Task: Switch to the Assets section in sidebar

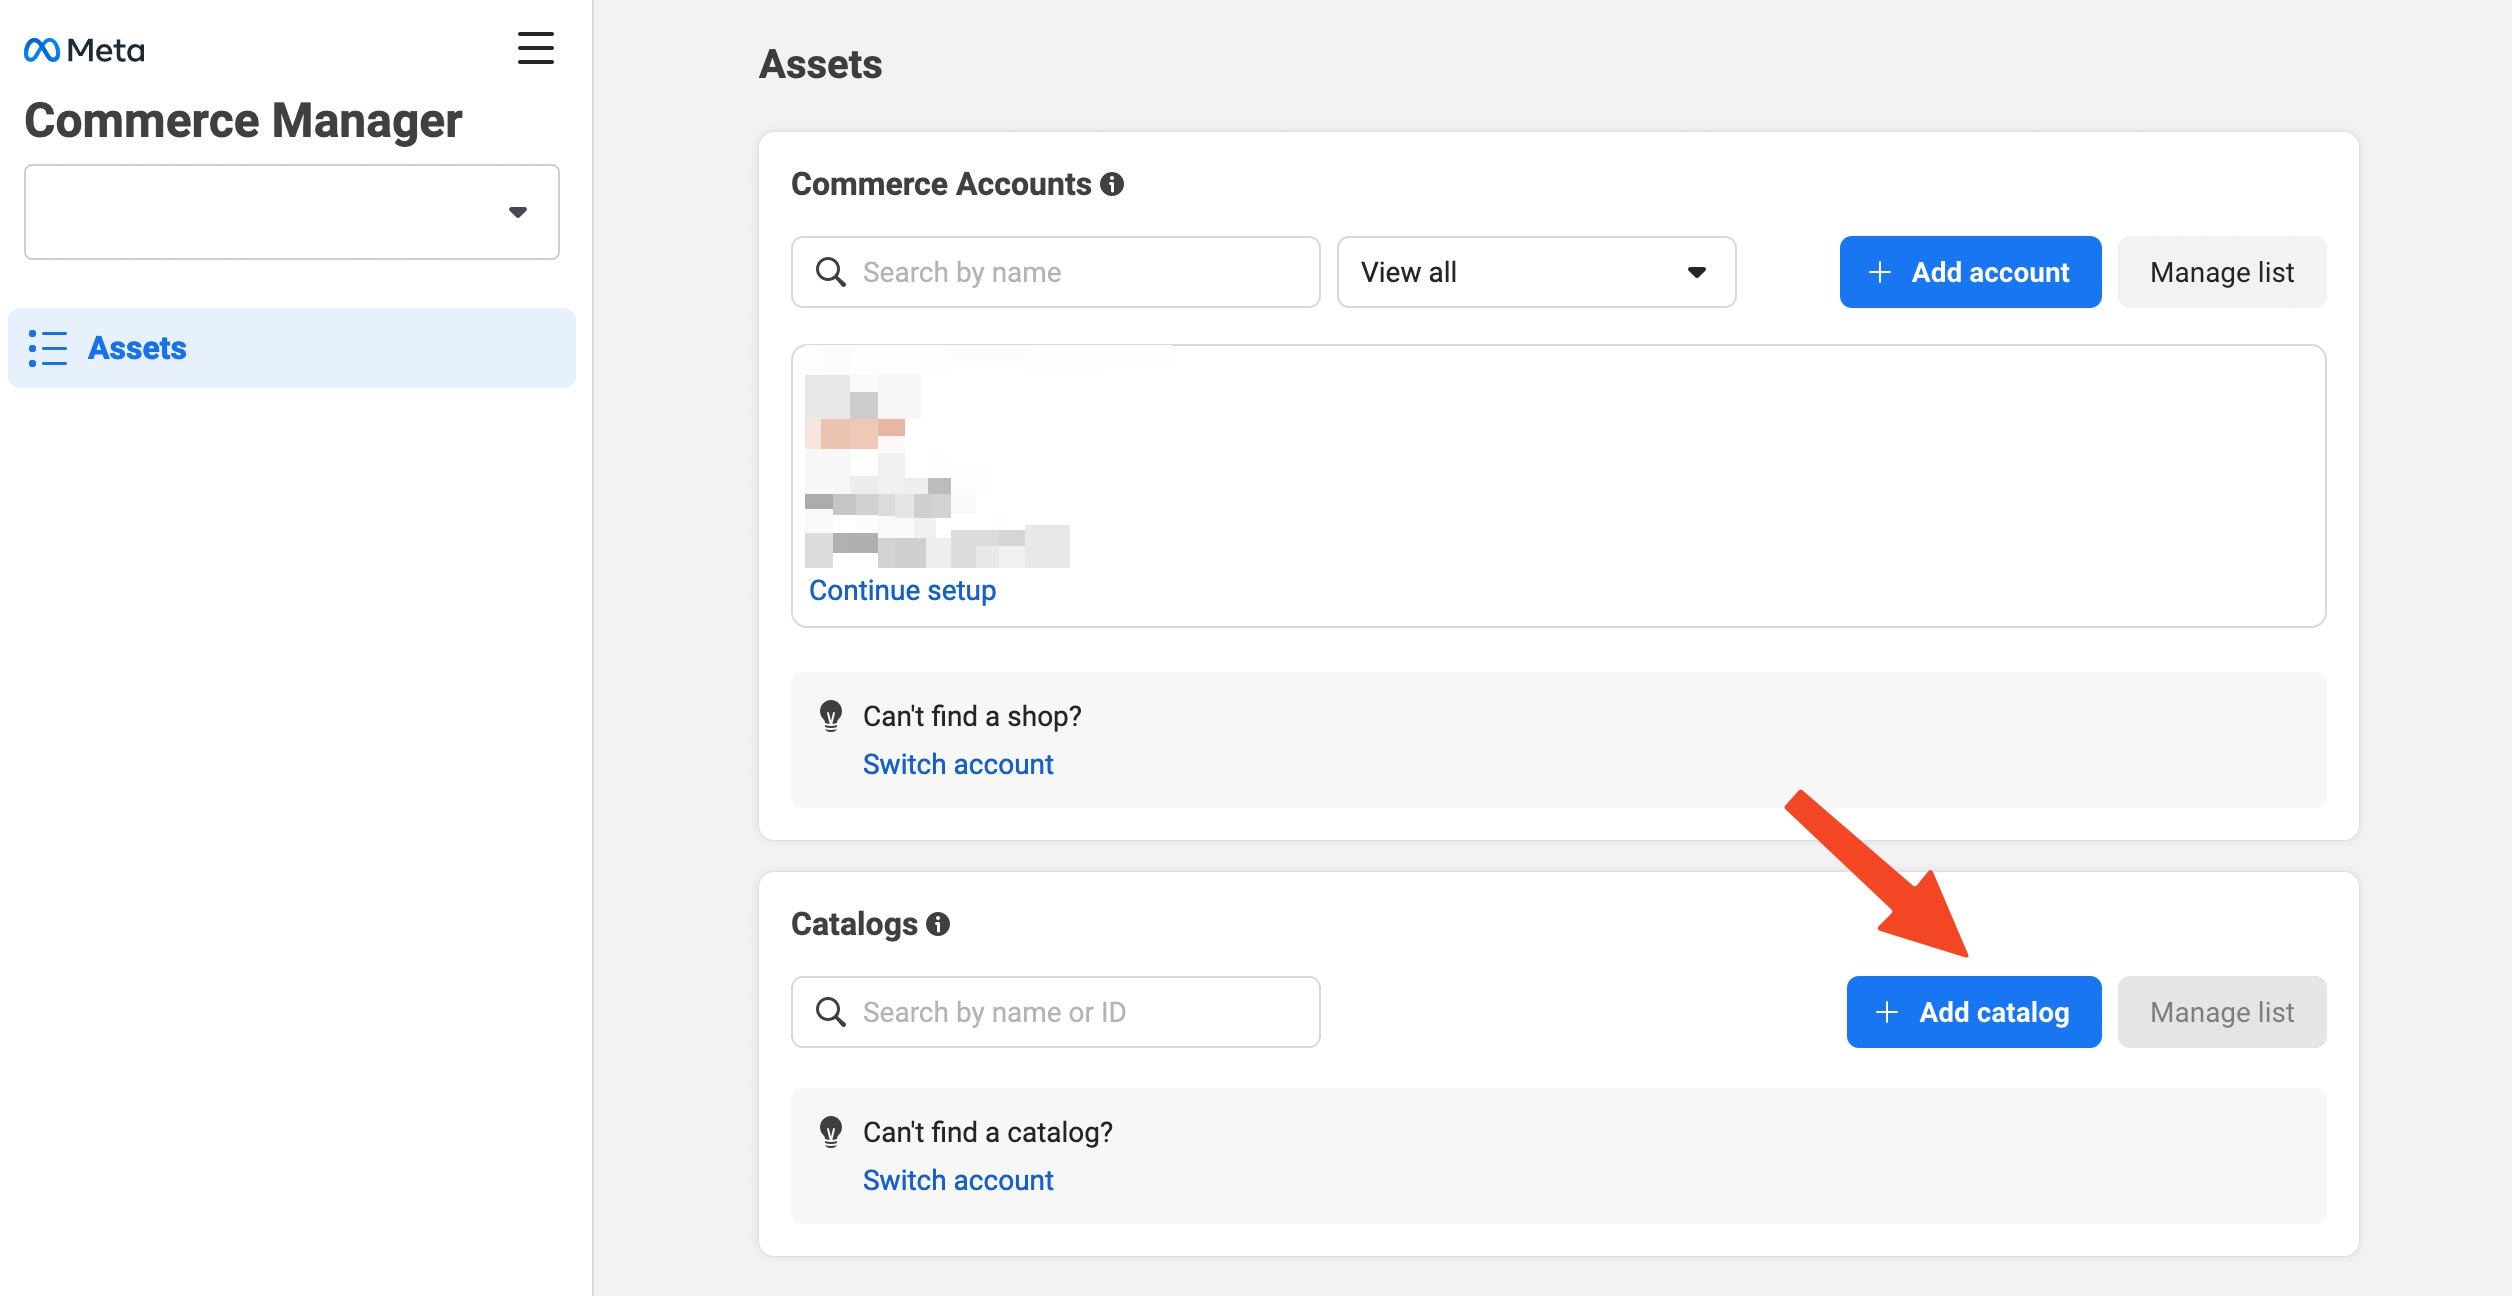Action: pos(137,348)
